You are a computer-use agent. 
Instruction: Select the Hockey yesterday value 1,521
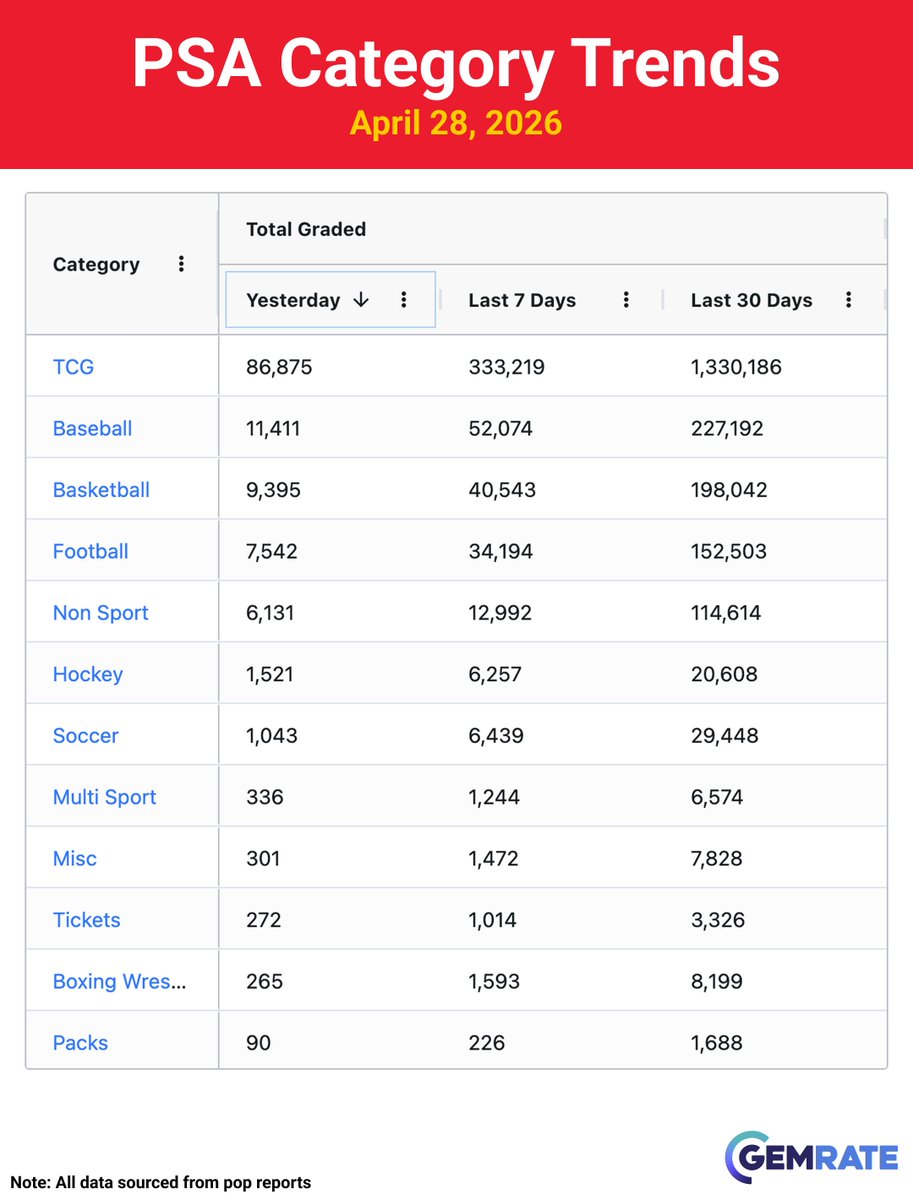tap(270, 674)
